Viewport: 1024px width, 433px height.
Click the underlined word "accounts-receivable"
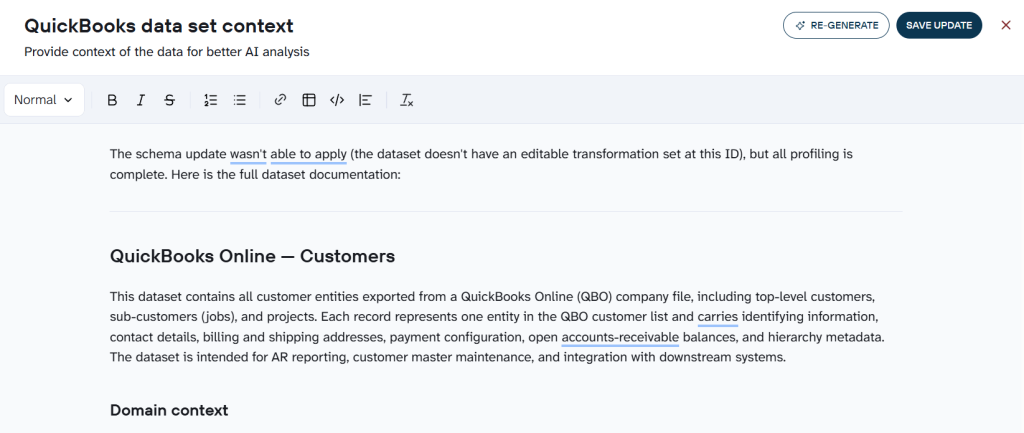(620, 338)
